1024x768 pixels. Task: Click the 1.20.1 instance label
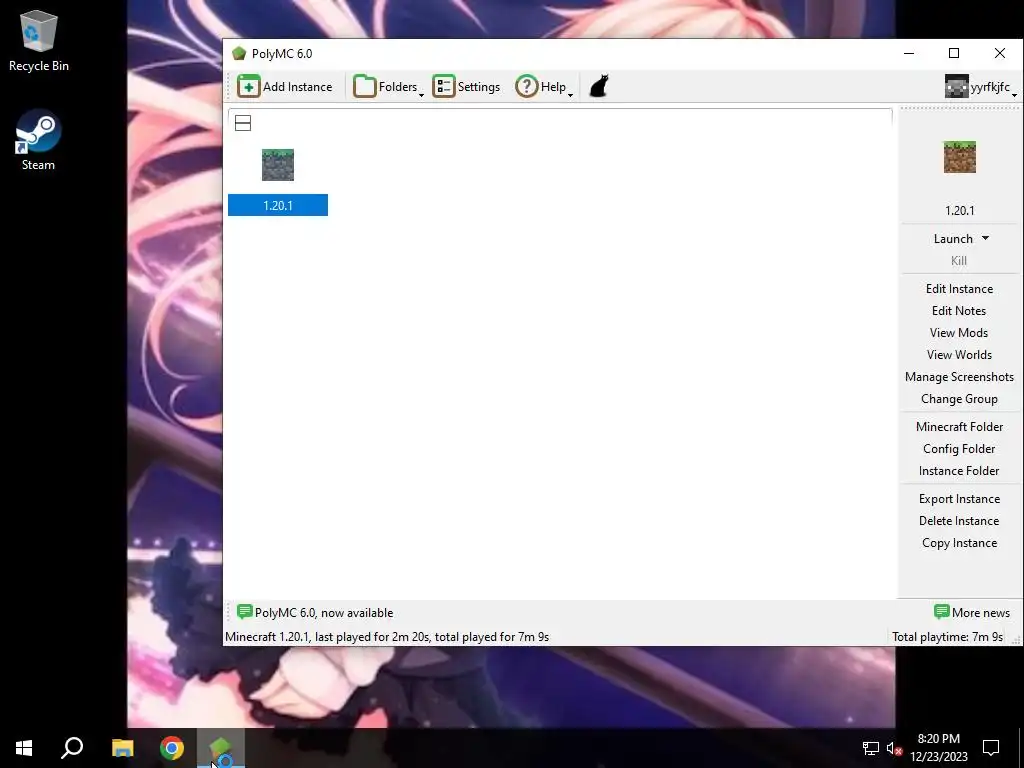pyautogui.click(x=278, y=205)
